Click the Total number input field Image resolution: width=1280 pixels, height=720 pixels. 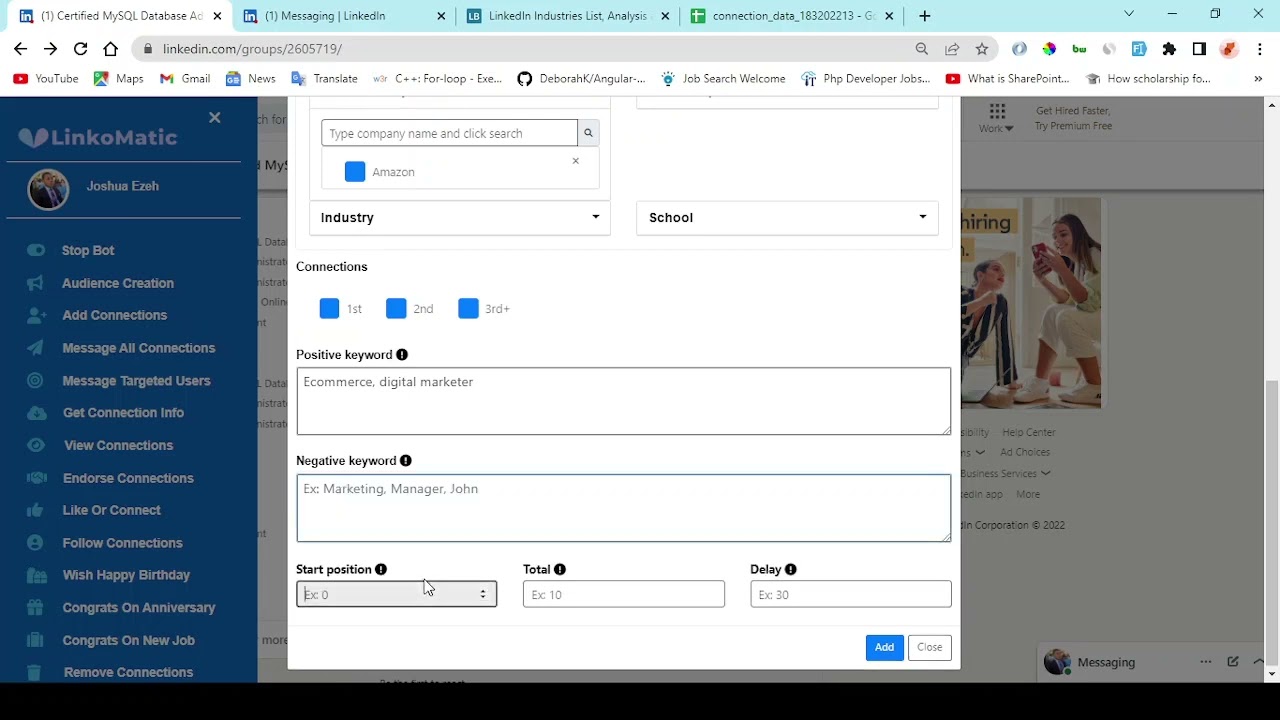(x=623, y=595)
